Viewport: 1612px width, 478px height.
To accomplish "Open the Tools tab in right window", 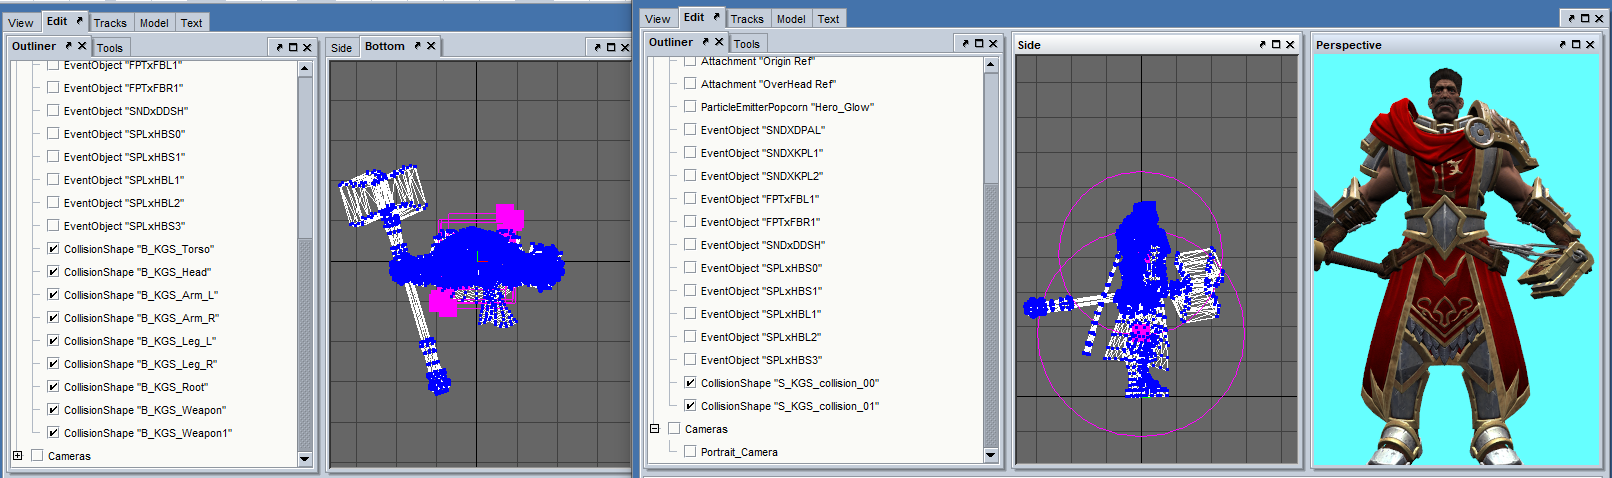I will pos(747,44).
